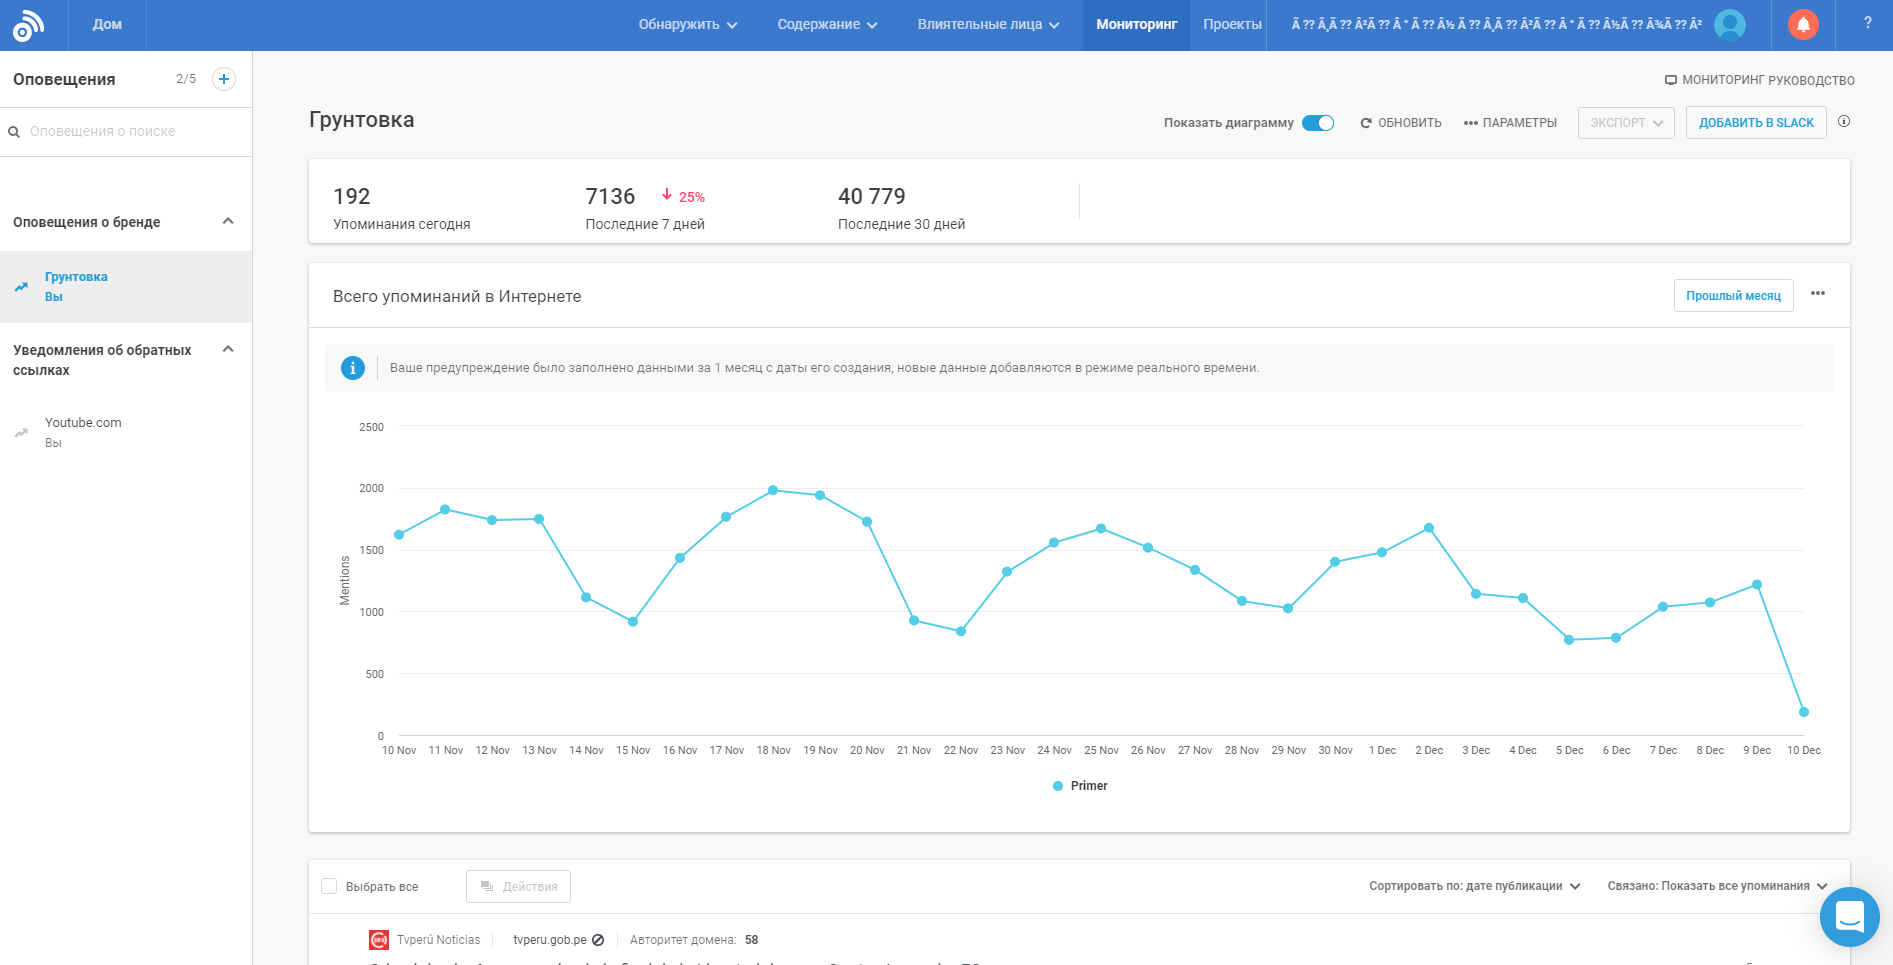Click the Primer legend dot

[x=1058, y=786]
